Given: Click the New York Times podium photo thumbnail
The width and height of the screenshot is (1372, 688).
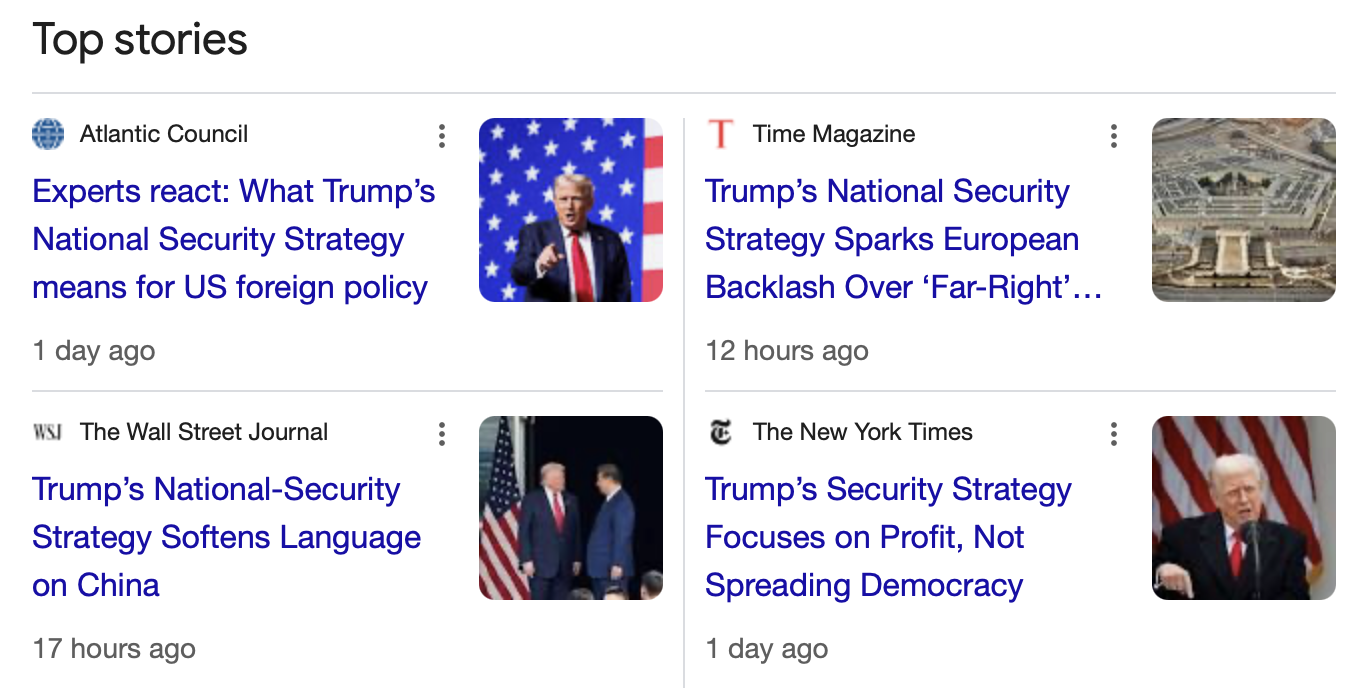Looking at the screenshot, I should (x=1243, y=508).
